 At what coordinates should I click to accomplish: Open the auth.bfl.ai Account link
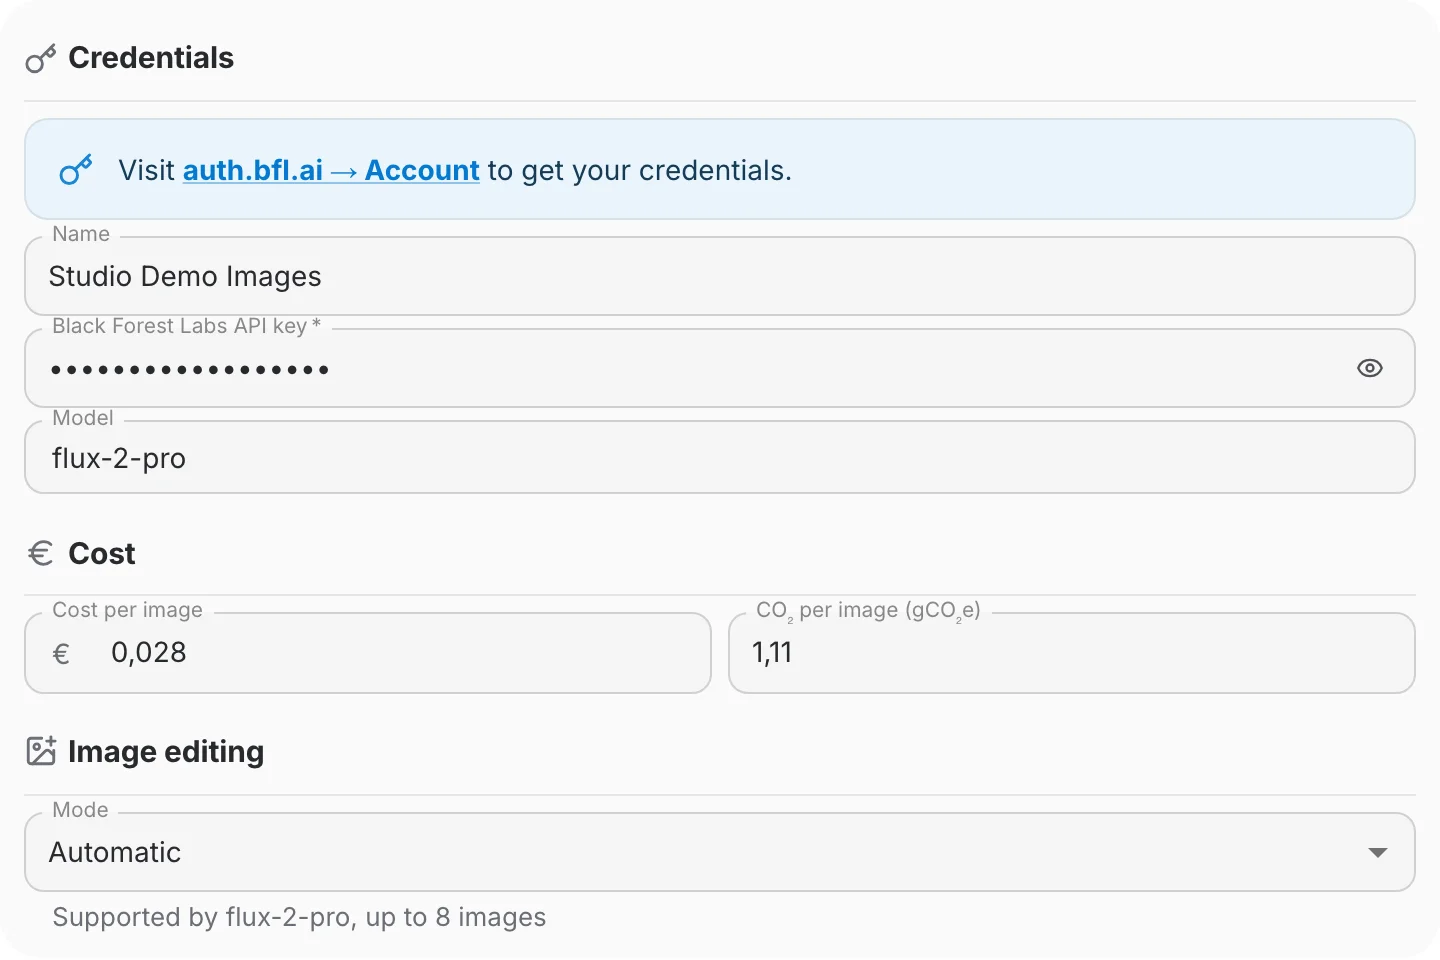[x=331, y=170]
